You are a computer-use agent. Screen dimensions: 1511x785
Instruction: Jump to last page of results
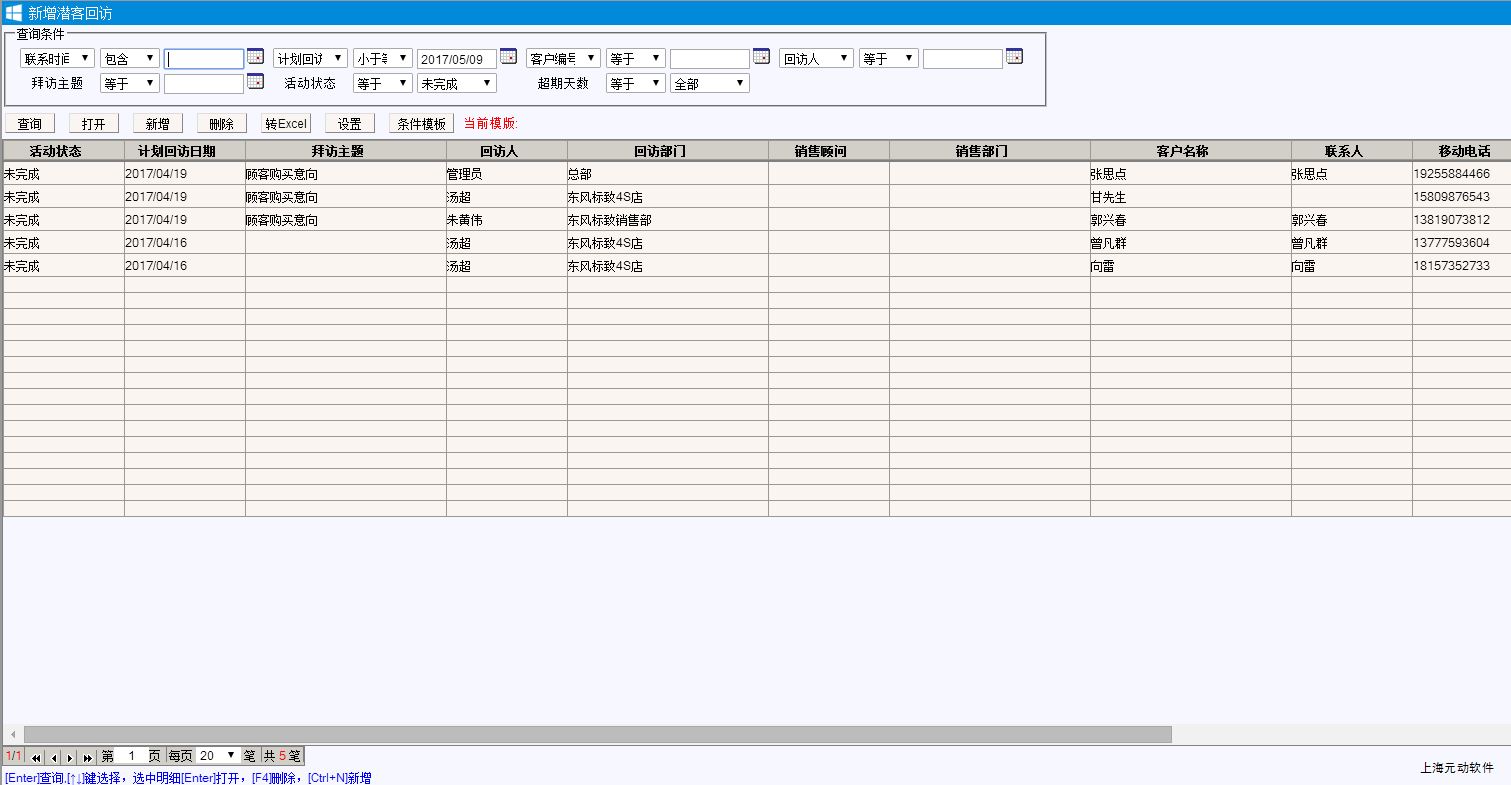[87, 758]
